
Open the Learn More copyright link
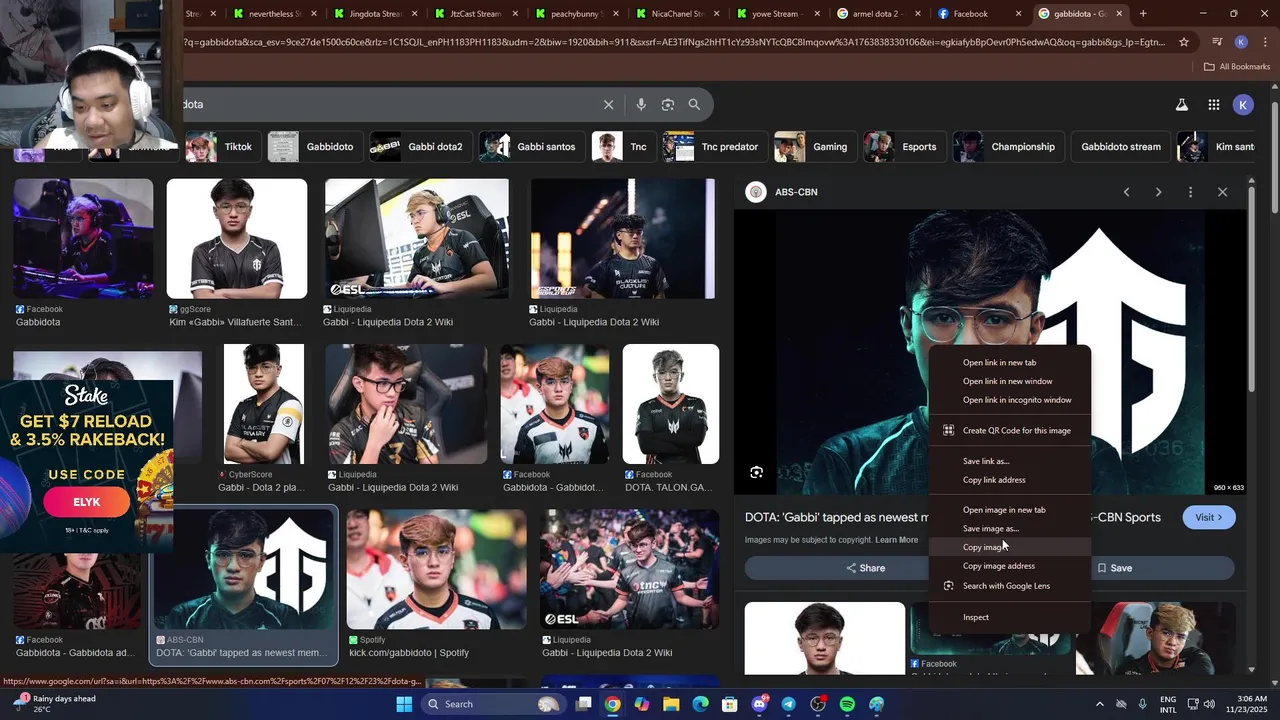(896, 540)
